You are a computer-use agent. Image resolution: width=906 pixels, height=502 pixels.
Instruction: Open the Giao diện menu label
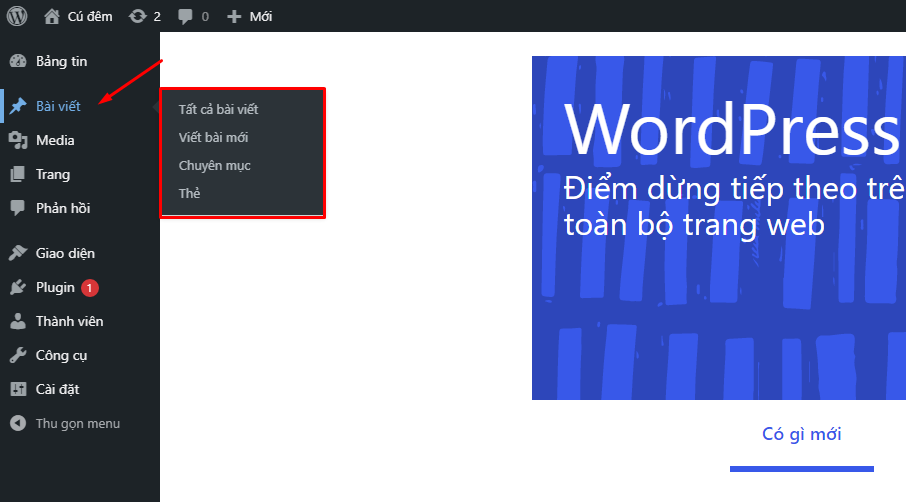point(65,254)
